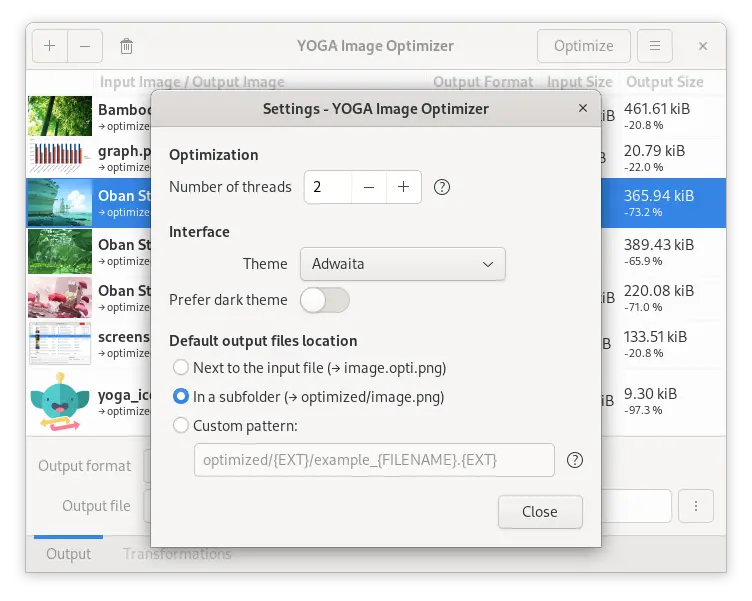Select In a subfolder radio option
752x601 pixels.
click(x=181, y=397)
